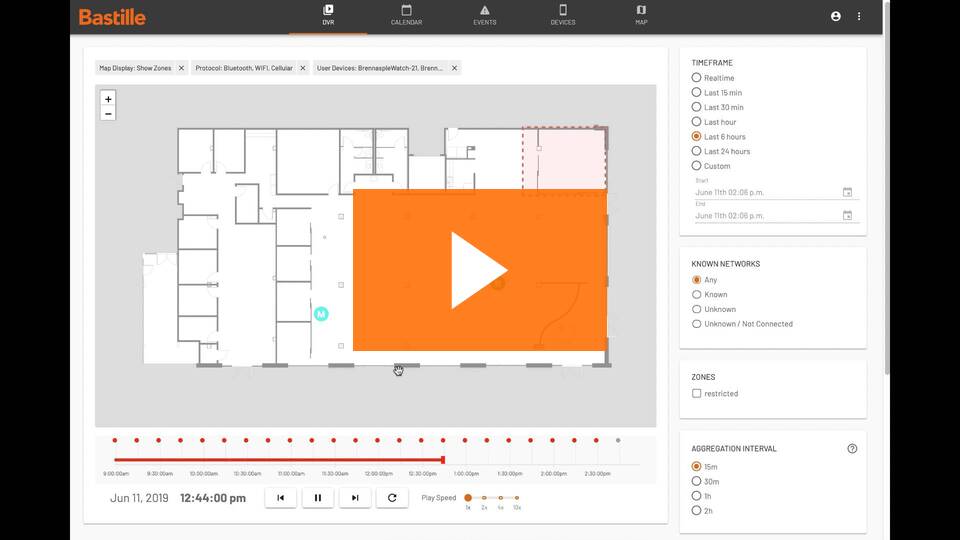Remove the Protocol filter chip
The width and height of the screenshot is (960, 540).
coord(302,68)
